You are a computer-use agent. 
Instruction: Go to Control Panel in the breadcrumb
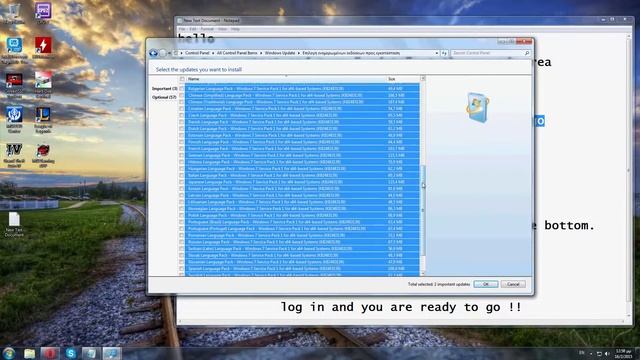coord(197,53)
